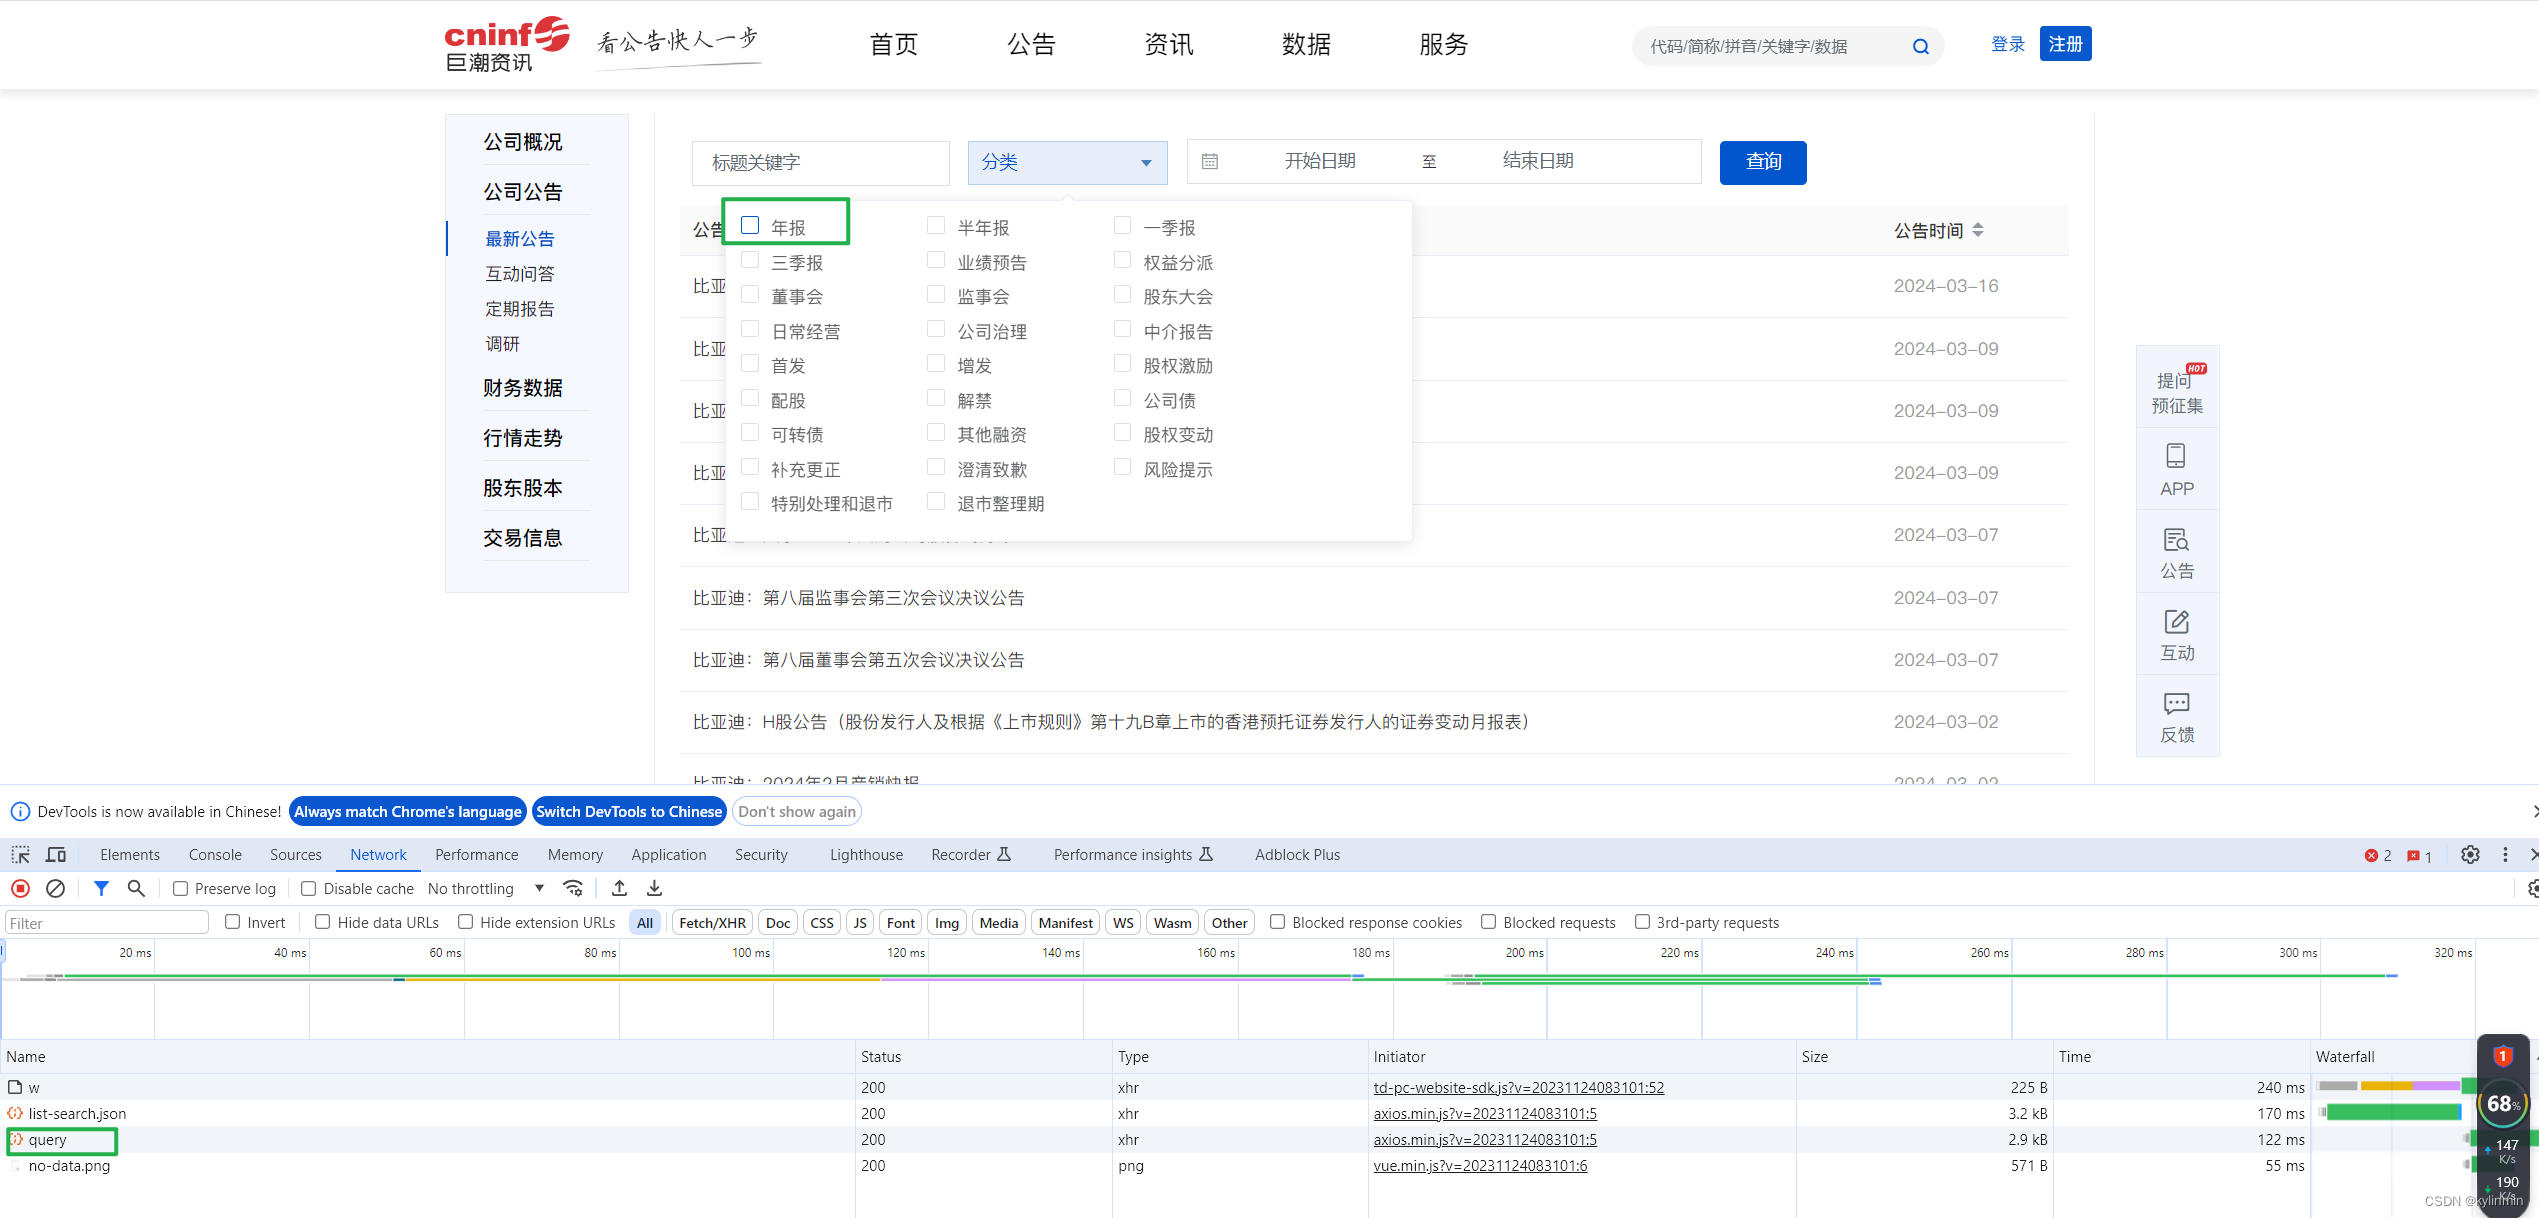Expand the 交易信息 sidebar section

pyautogui.click(x=523, y=538)
